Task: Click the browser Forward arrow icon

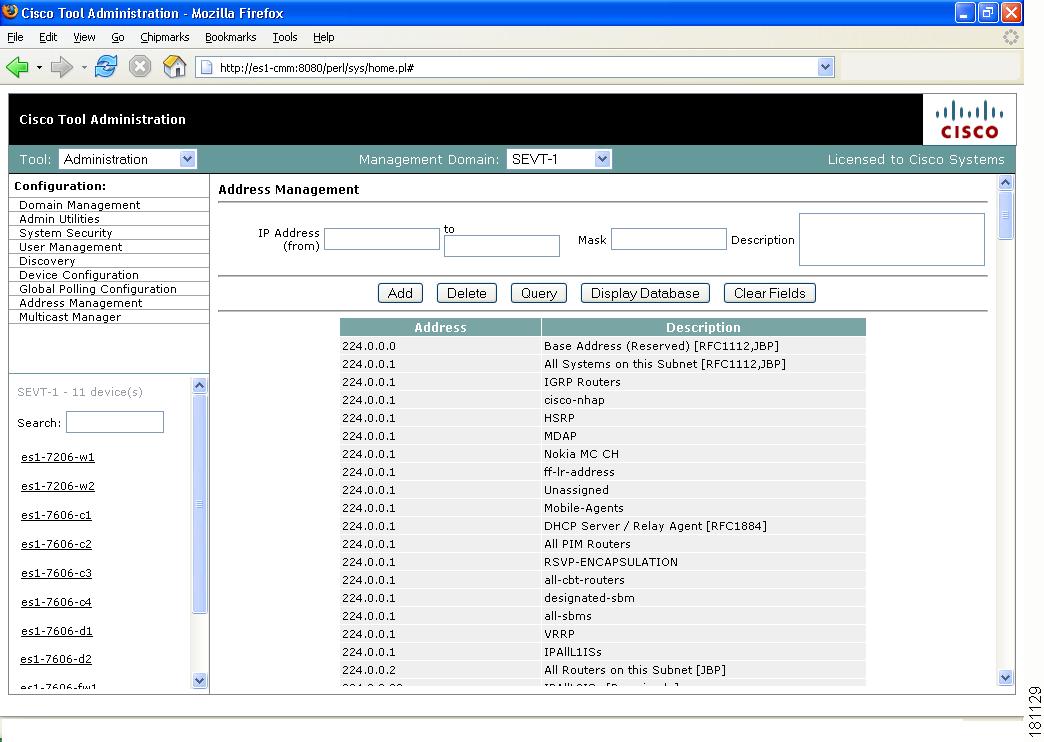Action: point(61,67)
